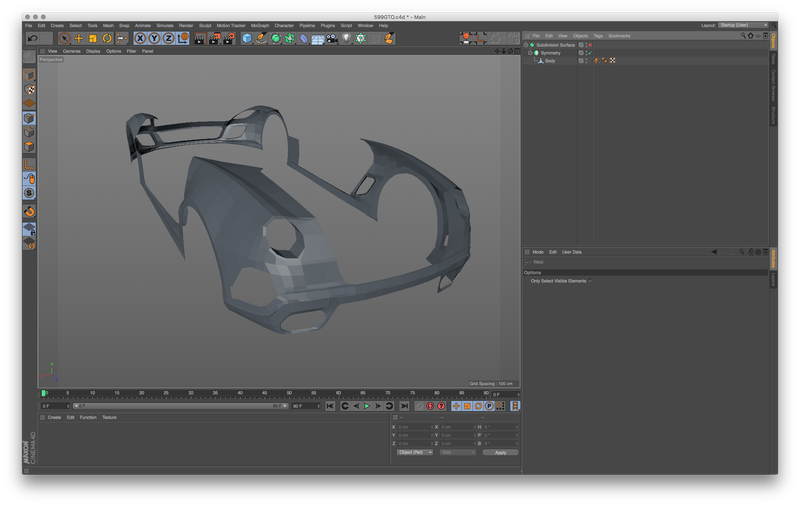The width and height of the screenshot is (800, 506).
Task: Select Polygons mode cube icon
Action: (30, 147)
